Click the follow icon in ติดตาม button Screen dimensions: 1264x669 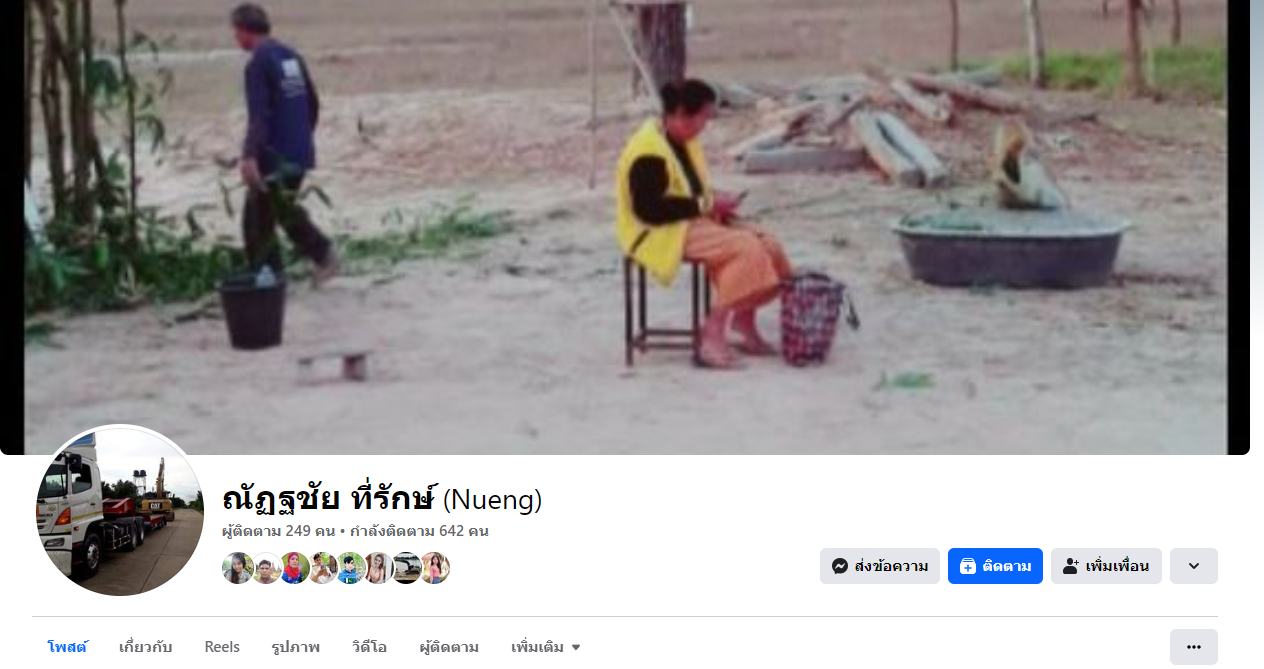[x=967, y=566]
